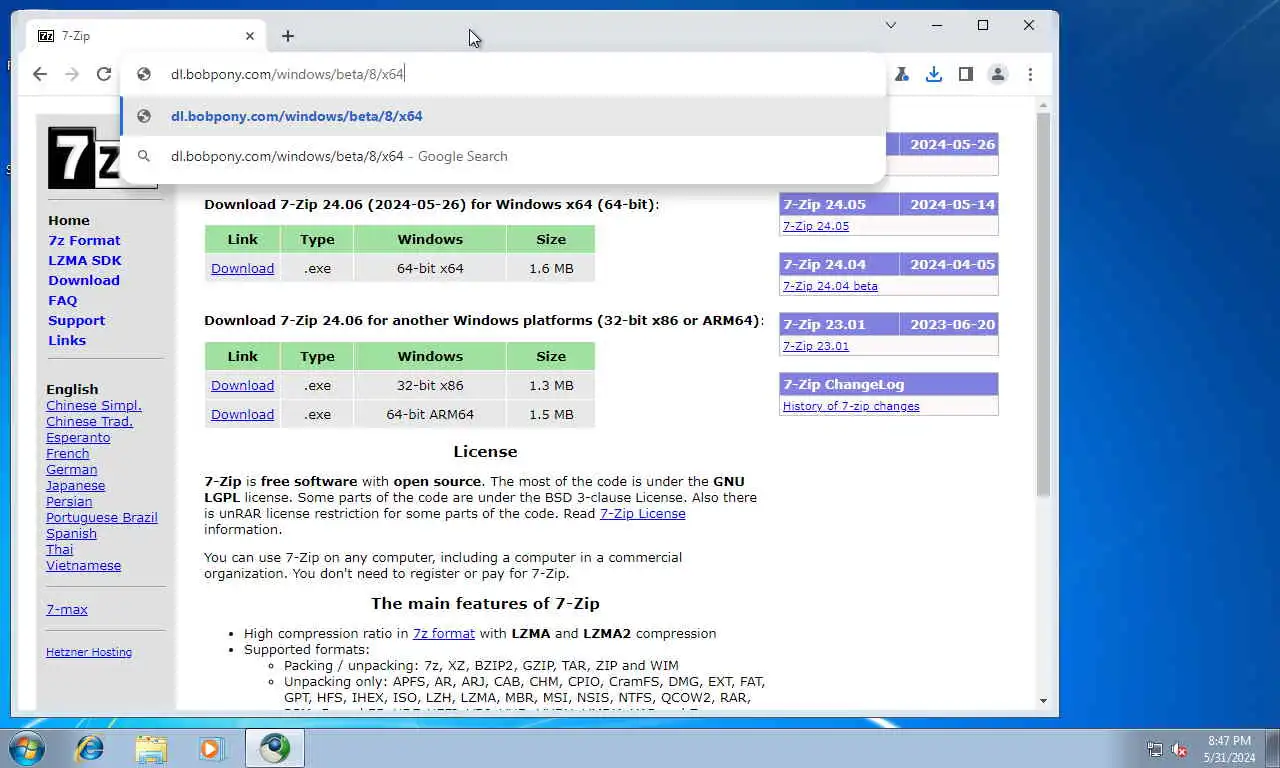Image resolution: width=1280 pixels, height=768 pixels.
Task: Open the muted volume tray icon
Action: (1179, 749)
